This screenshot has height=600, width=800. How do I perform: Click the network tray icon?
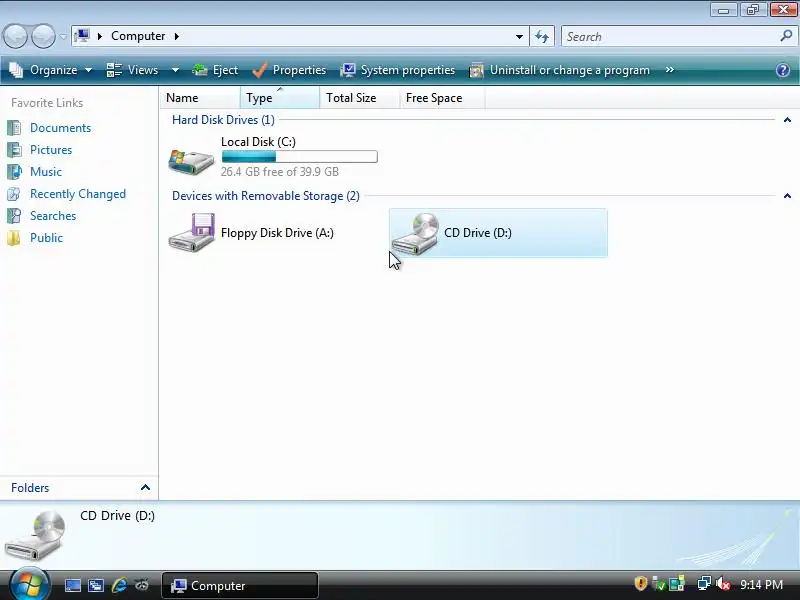[704, 583]
